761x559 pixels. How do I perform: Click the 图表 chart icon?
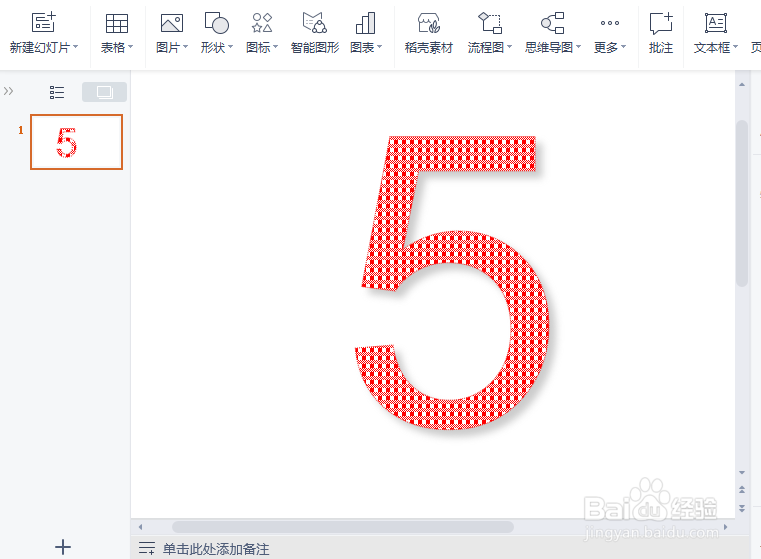[x=365, y=23]
